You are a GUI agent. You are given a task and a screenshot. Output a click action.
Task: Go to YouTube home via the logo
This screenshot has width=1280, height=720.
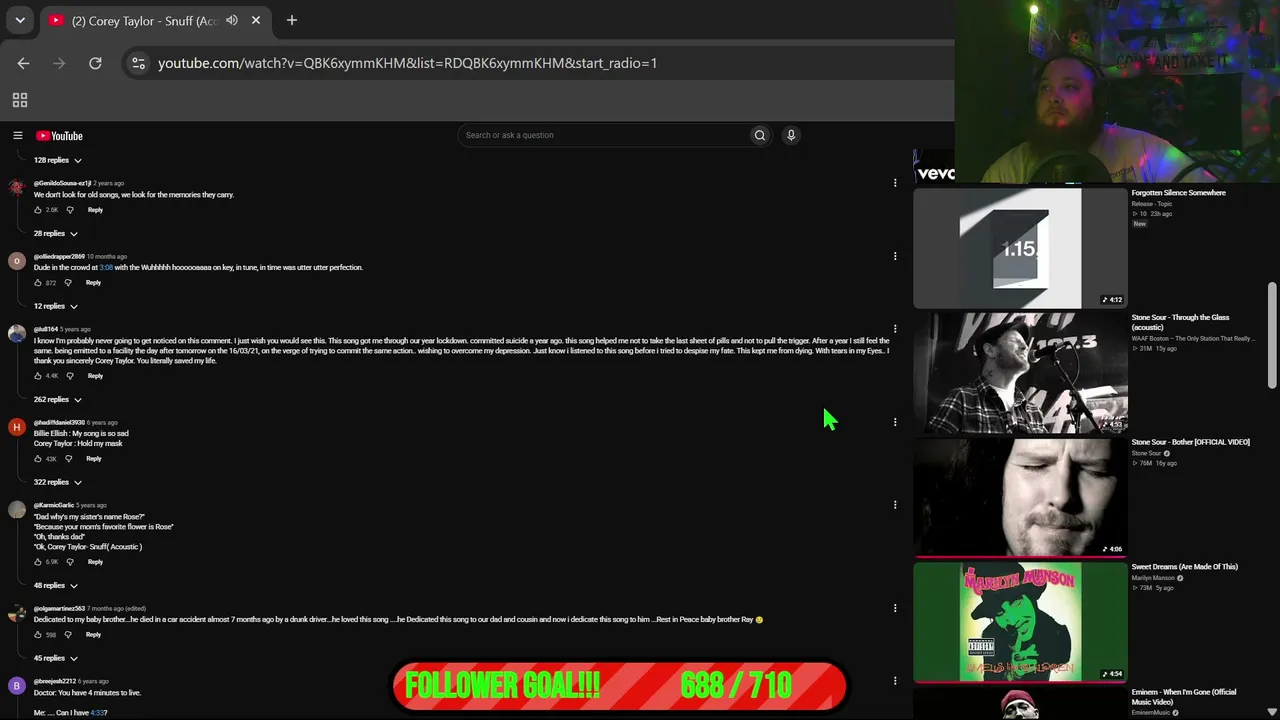click(x=59, y=136)
